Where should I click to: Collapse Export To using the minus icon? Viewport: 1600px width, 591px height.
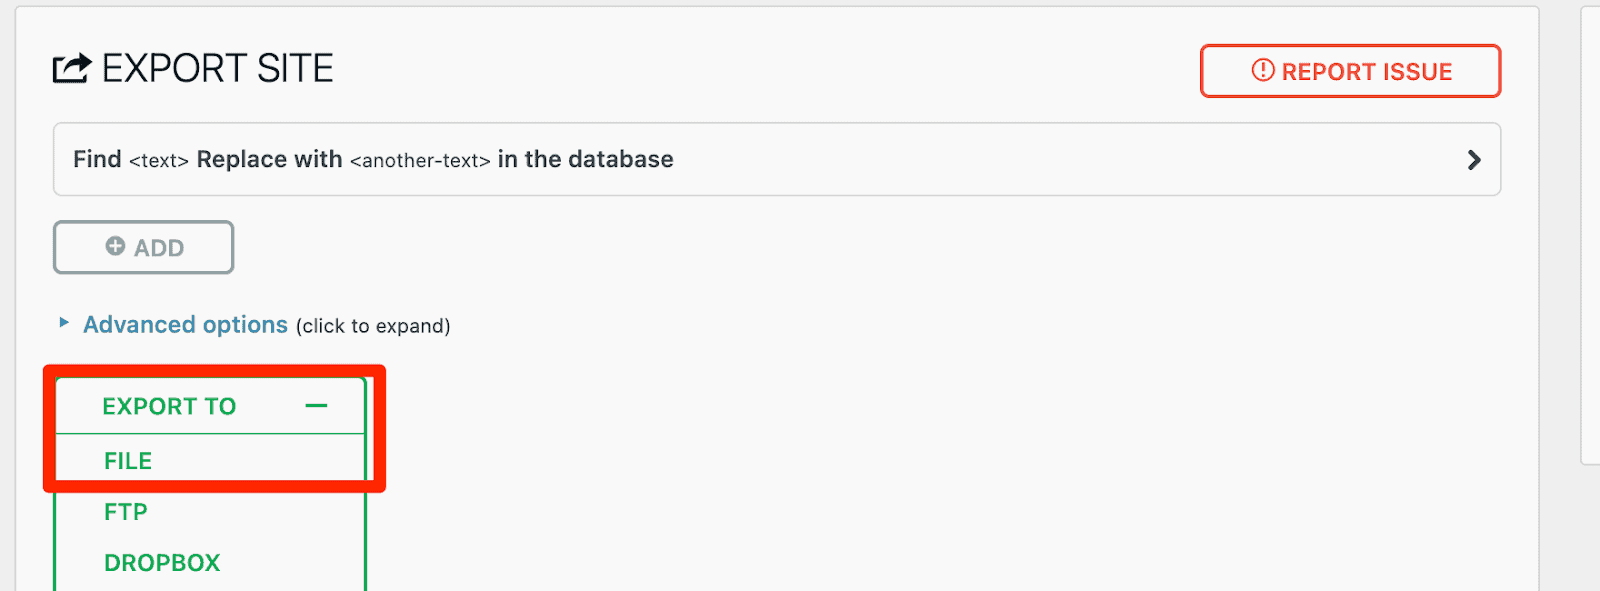point(316,406)
